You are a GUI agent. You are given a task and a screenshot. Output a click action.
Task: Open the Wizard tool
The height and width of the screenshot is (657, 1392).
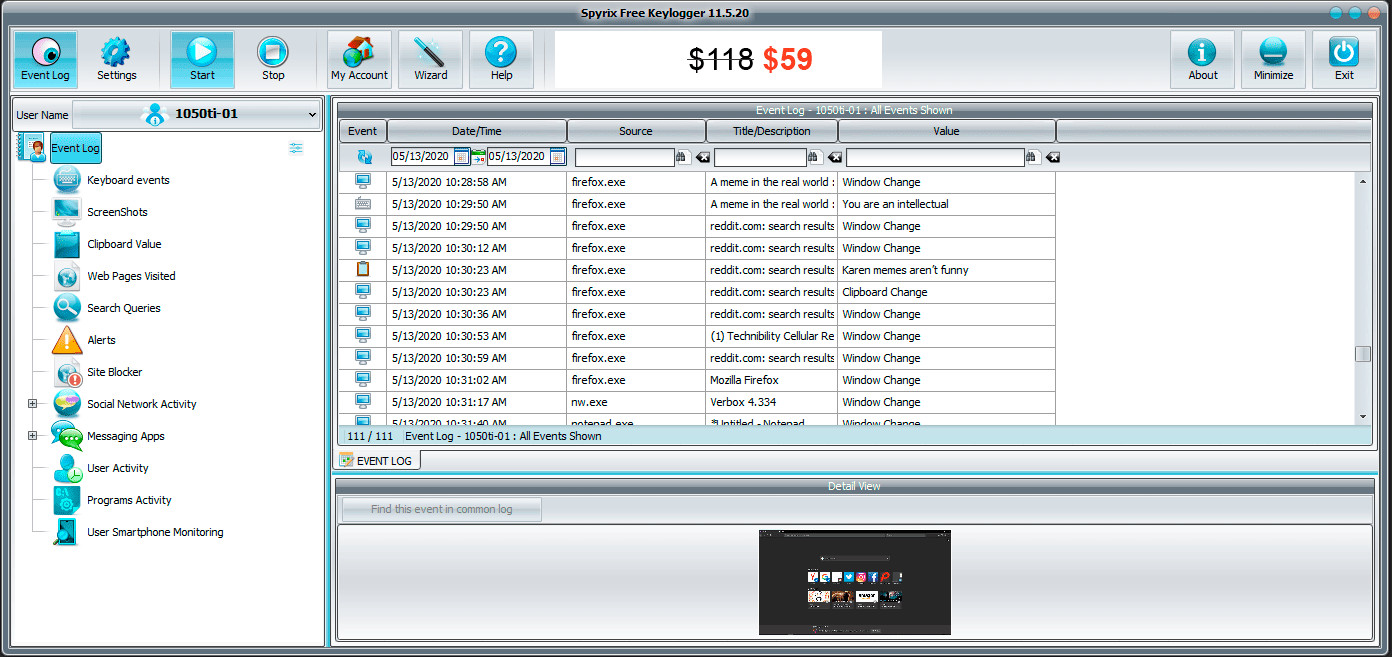point(430,59)
